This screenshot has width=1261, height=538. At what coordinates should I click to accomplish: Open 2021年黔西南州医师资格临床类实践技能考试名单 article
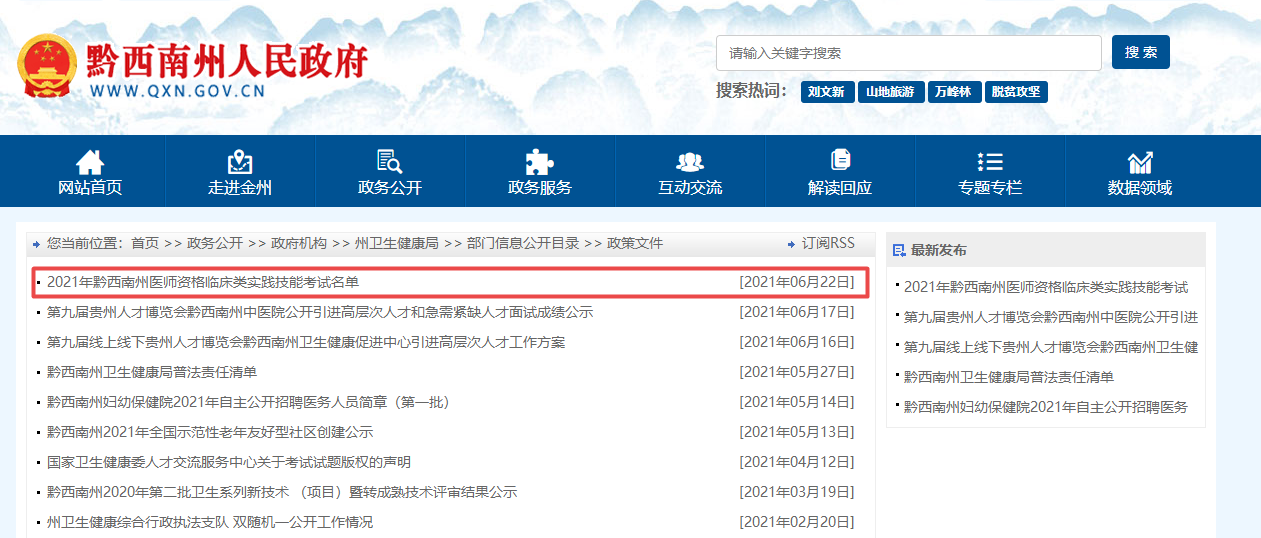click(202, 282)
